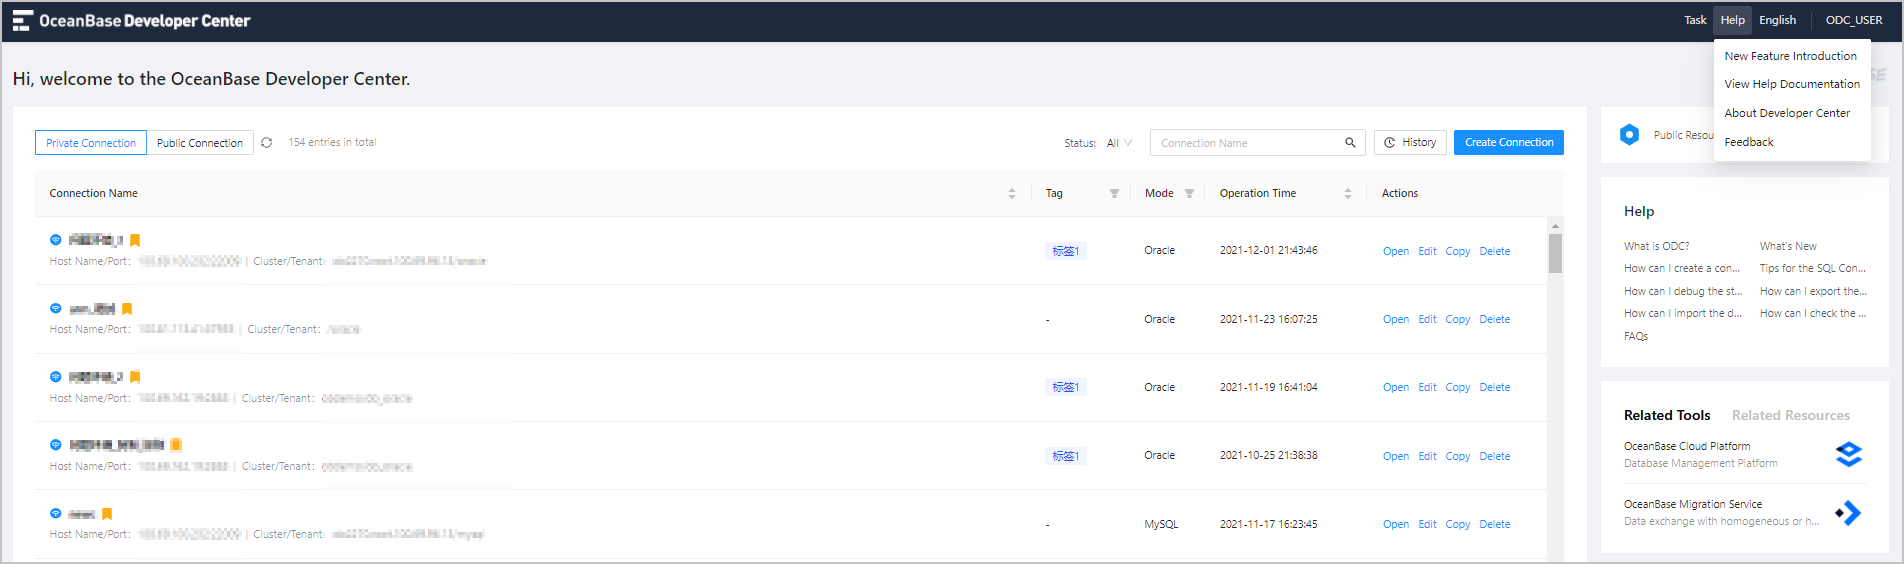Open the FAQs help link

coord(1636,336)
